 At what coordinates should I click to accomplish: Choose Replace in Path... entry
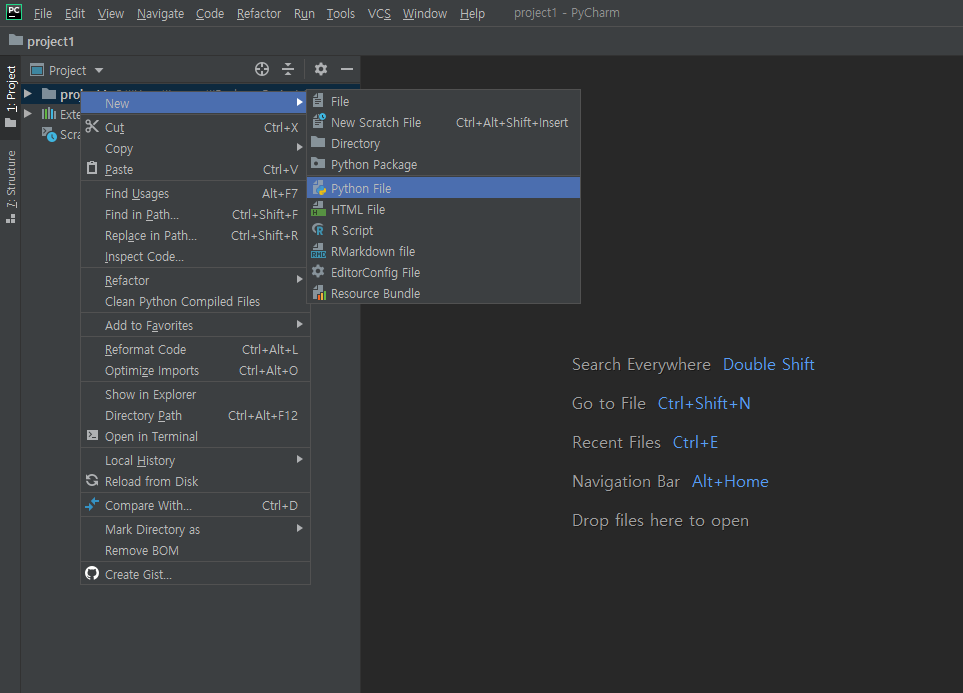point(195,235)
